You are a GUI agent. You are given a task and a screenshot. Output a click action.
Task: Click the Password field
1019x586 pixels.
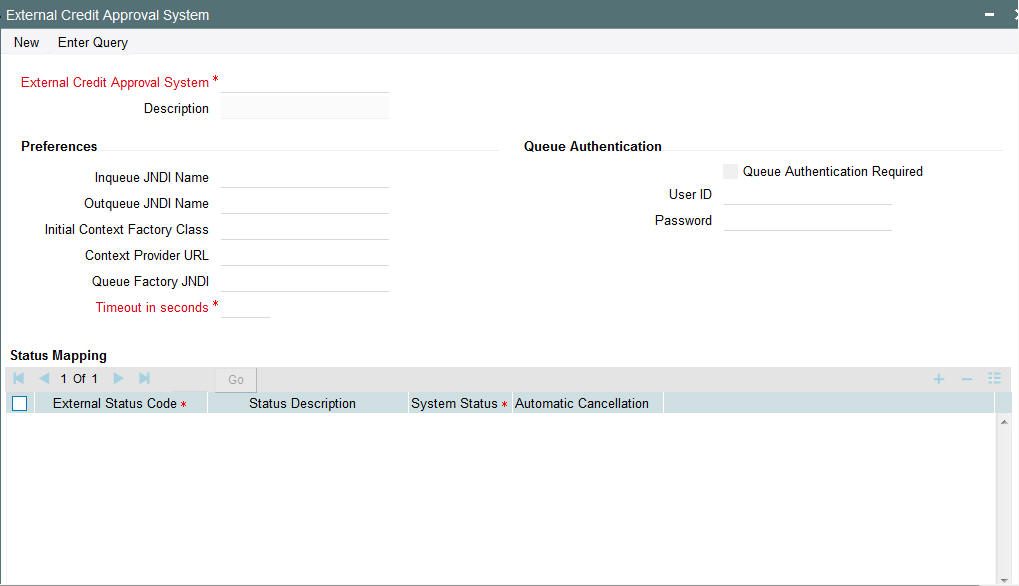click(x=808, y=220)
